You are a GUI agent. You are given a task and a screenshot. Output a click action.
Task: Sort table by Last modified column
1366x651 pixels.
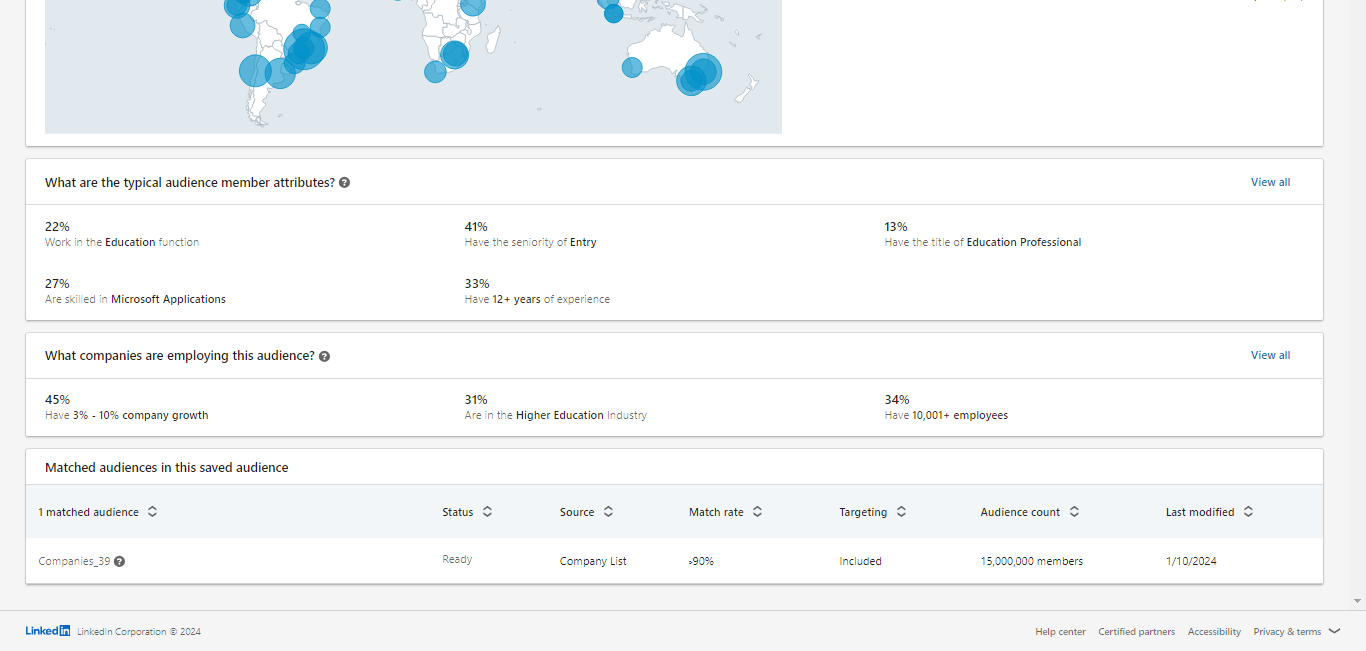tap(1248, 512)
